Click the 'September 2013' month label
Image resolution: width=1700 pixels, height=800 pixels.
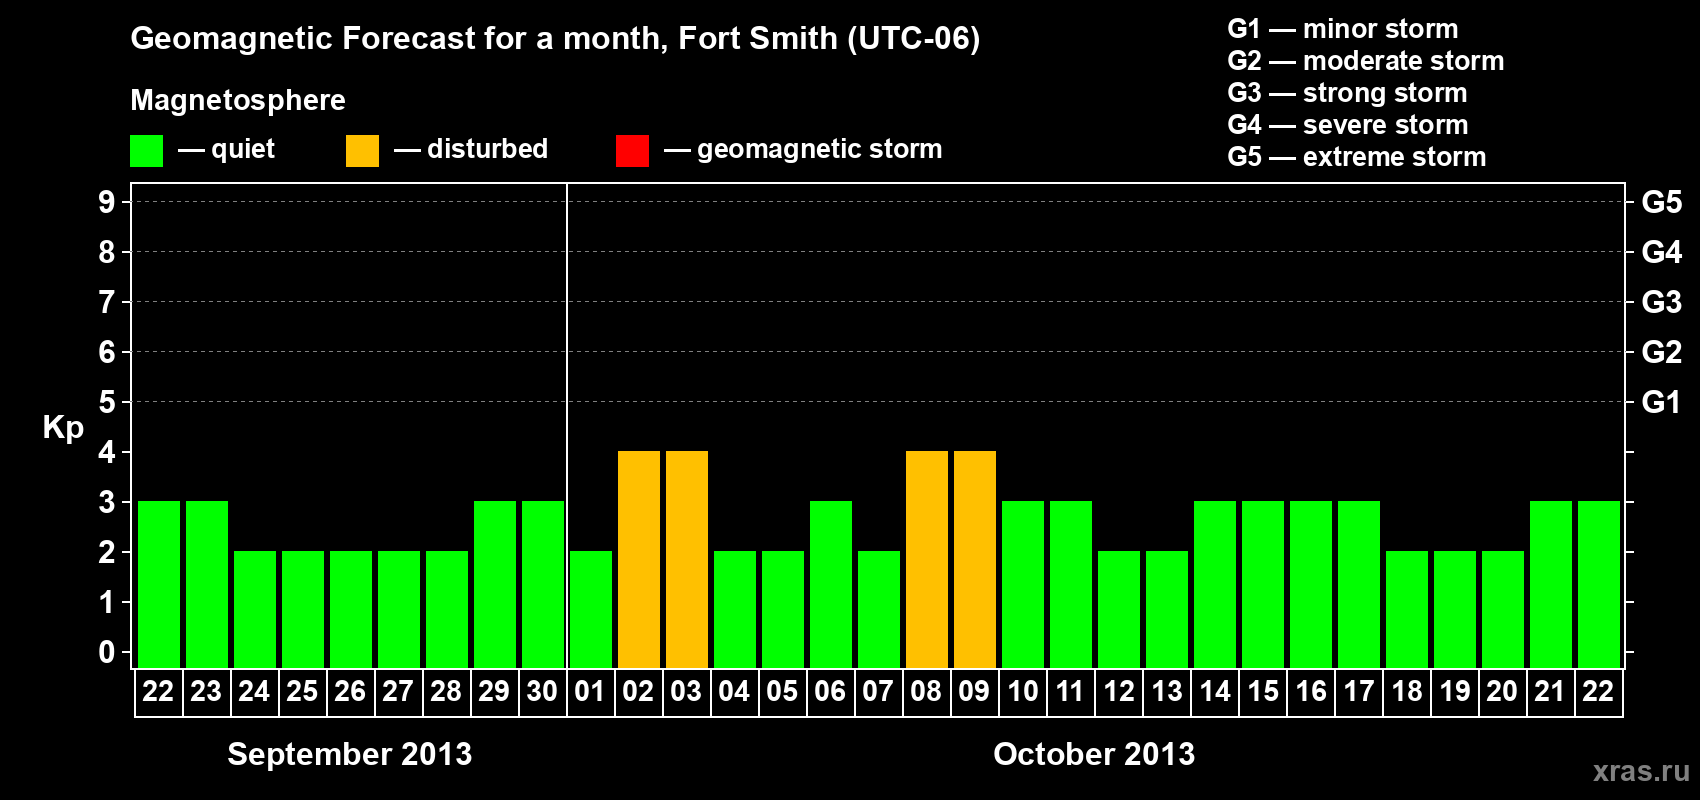coord(350,754)
